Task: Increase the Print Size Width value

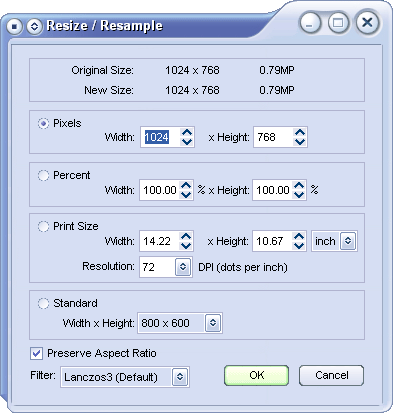Action: tap(186, 236)
